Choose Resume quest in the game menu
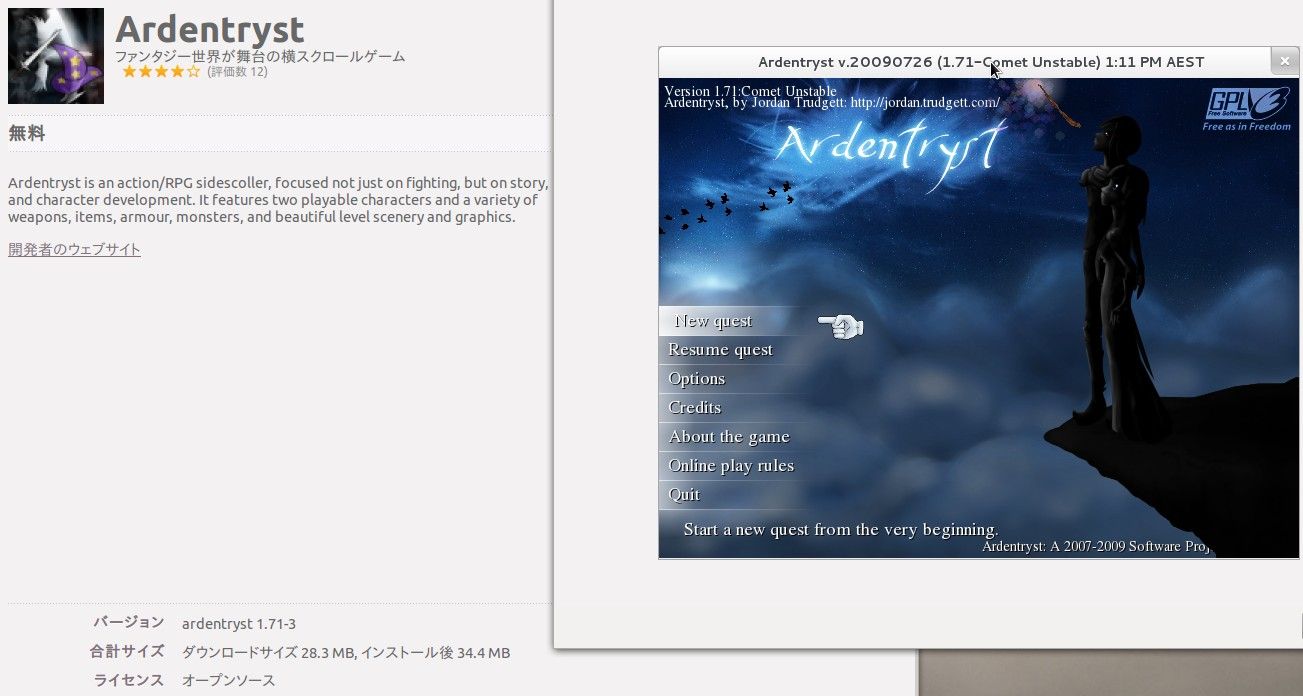This screenshot has width=1303, height=696. pyautogui.click(x=720, y=350)
